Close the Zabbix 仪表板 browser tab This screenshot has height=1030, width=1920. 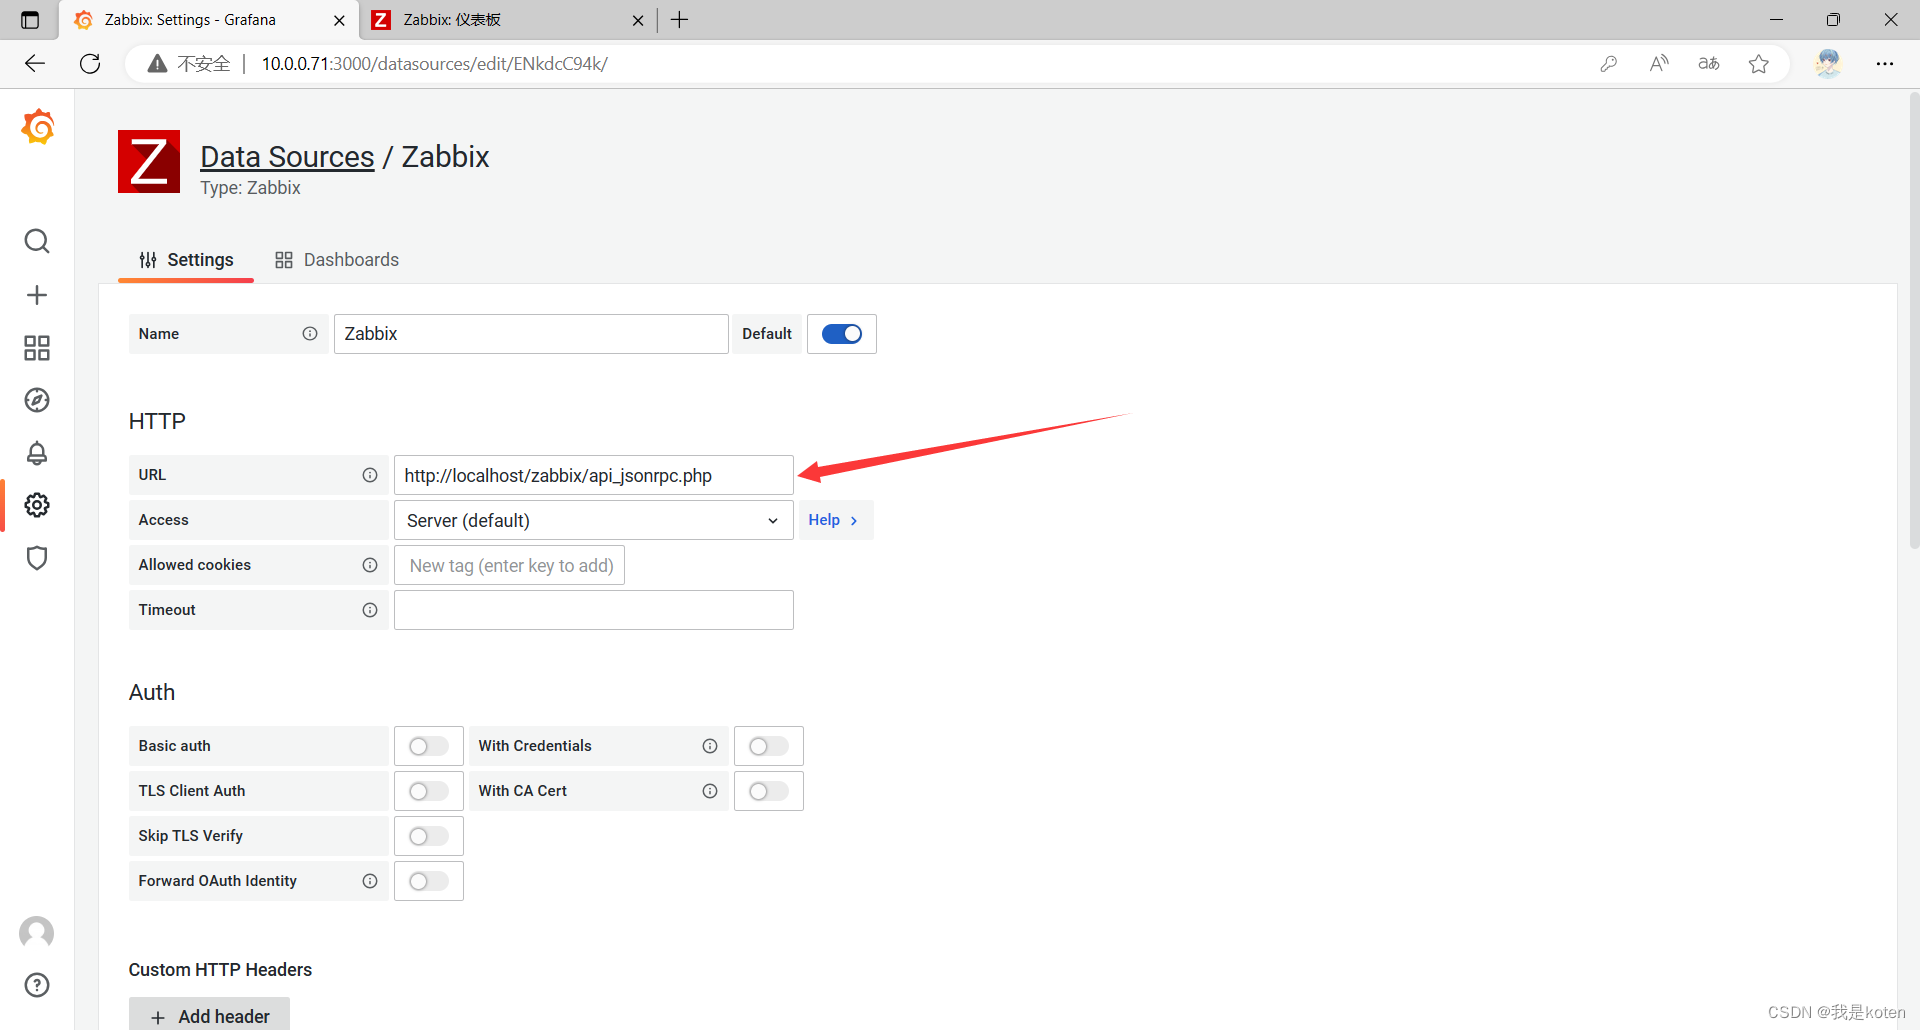pyautogui.click(x=638, y=20)
